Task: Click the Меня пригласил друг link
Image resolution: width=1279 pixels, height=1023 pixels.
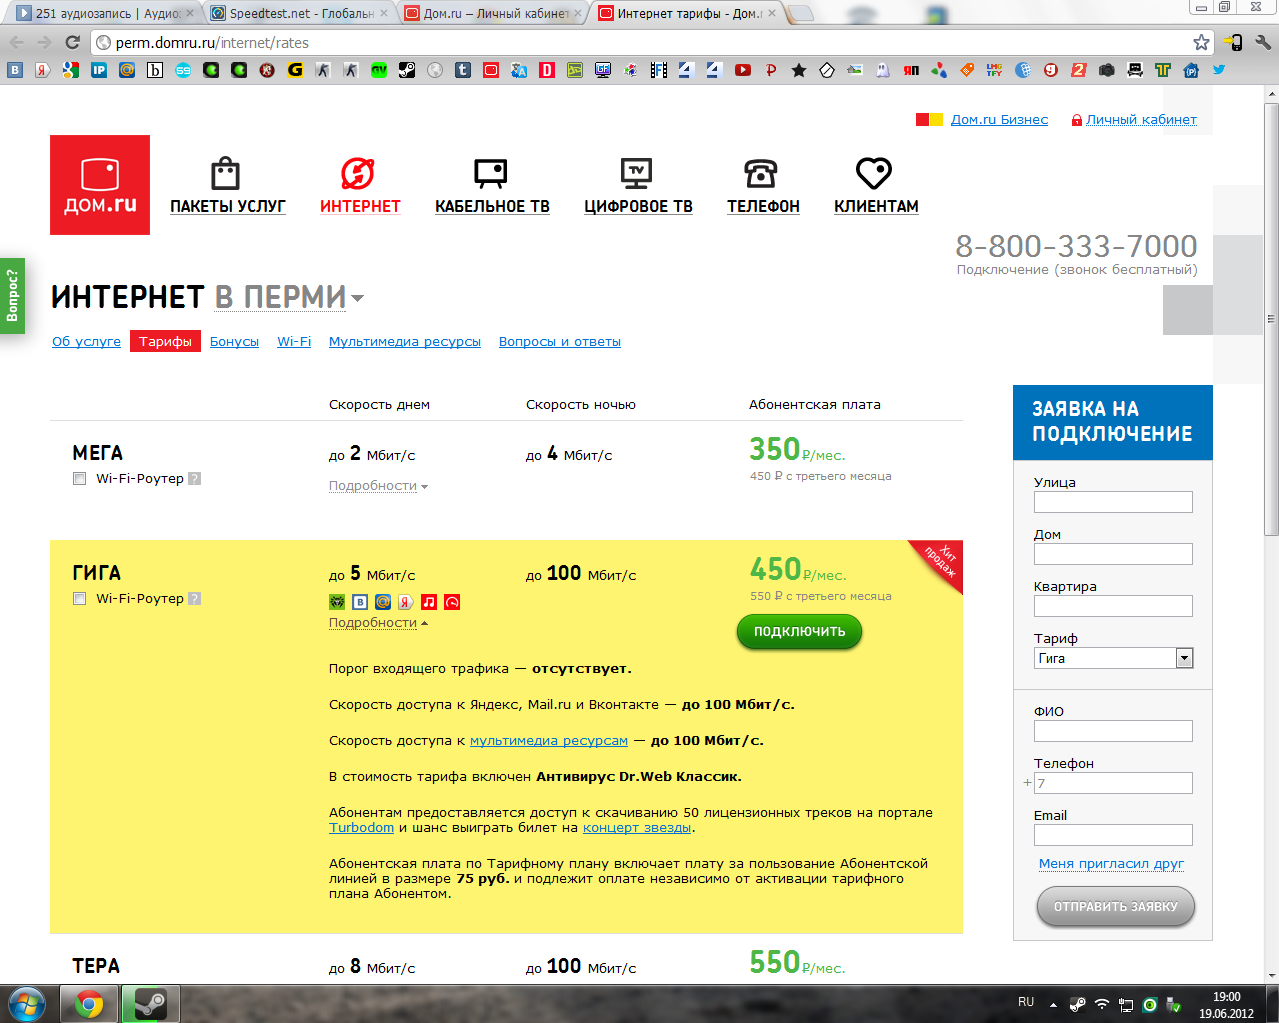Action: tap(1111, 863)
